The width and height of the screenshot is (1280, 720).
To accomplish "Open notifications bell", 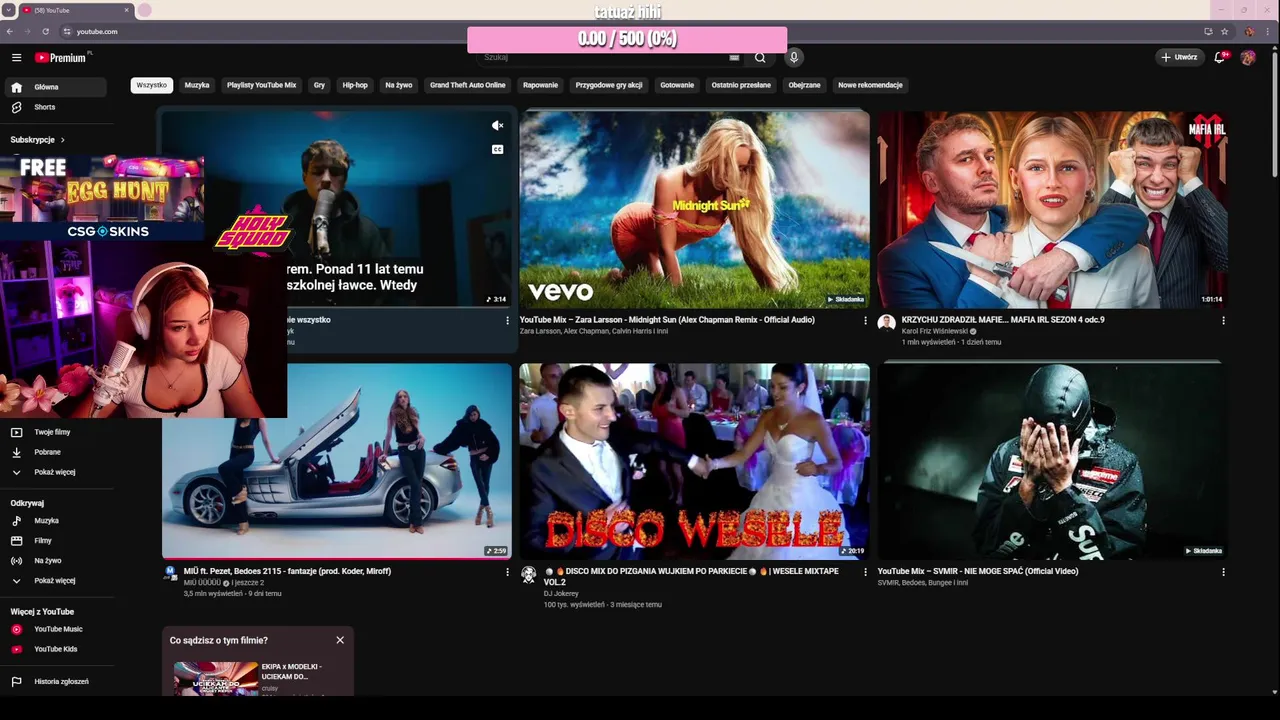I will (x=1219, y=58).
